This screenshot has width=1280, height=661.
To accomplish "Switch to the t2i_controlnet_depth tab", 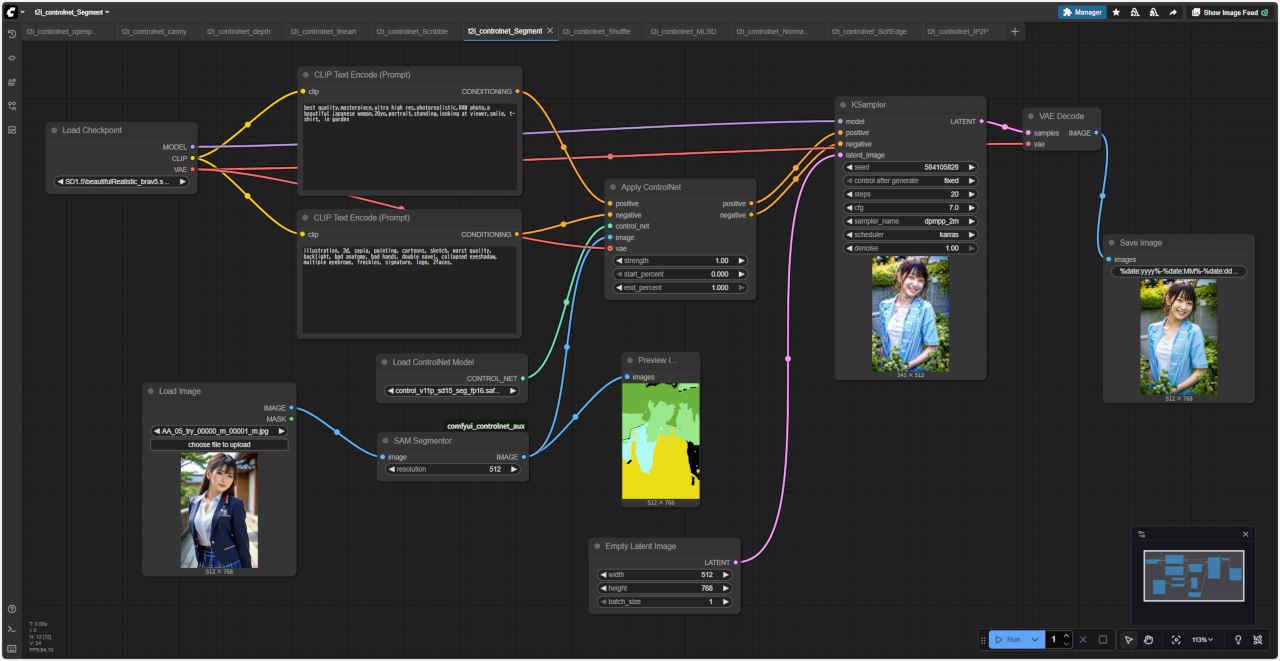I will [x=238, y=32].
